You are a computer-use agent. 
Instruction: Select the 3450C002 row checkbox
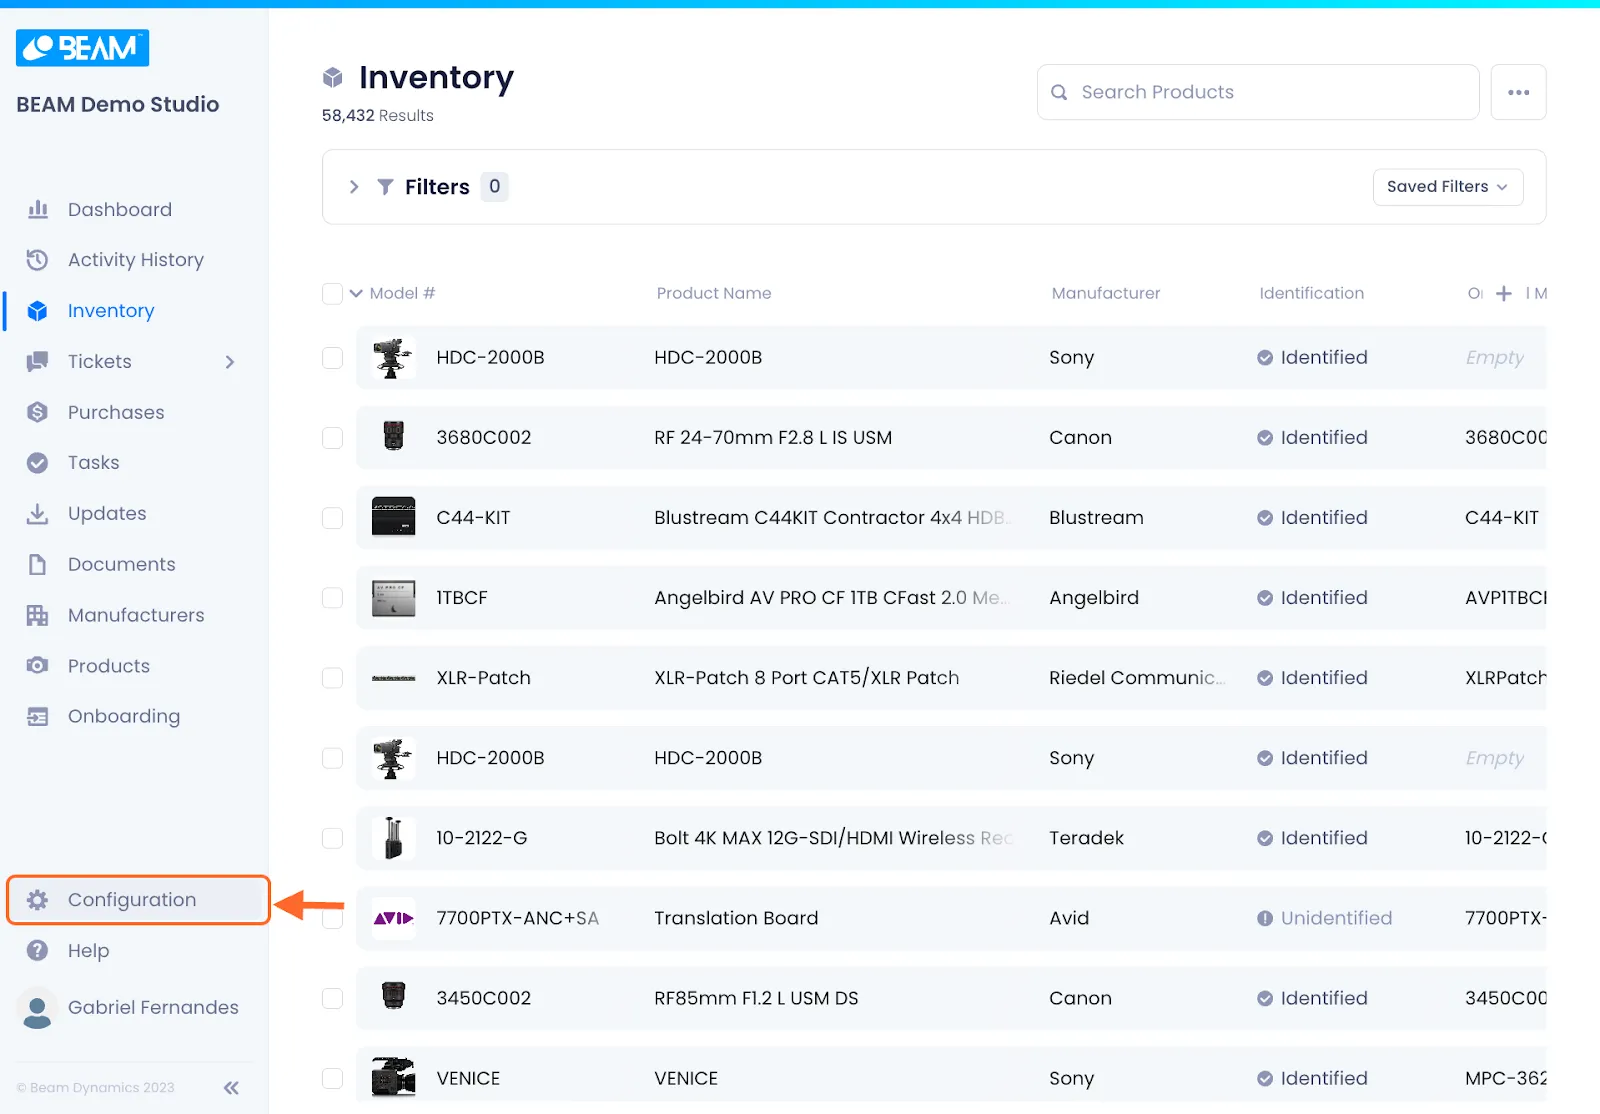332,997
